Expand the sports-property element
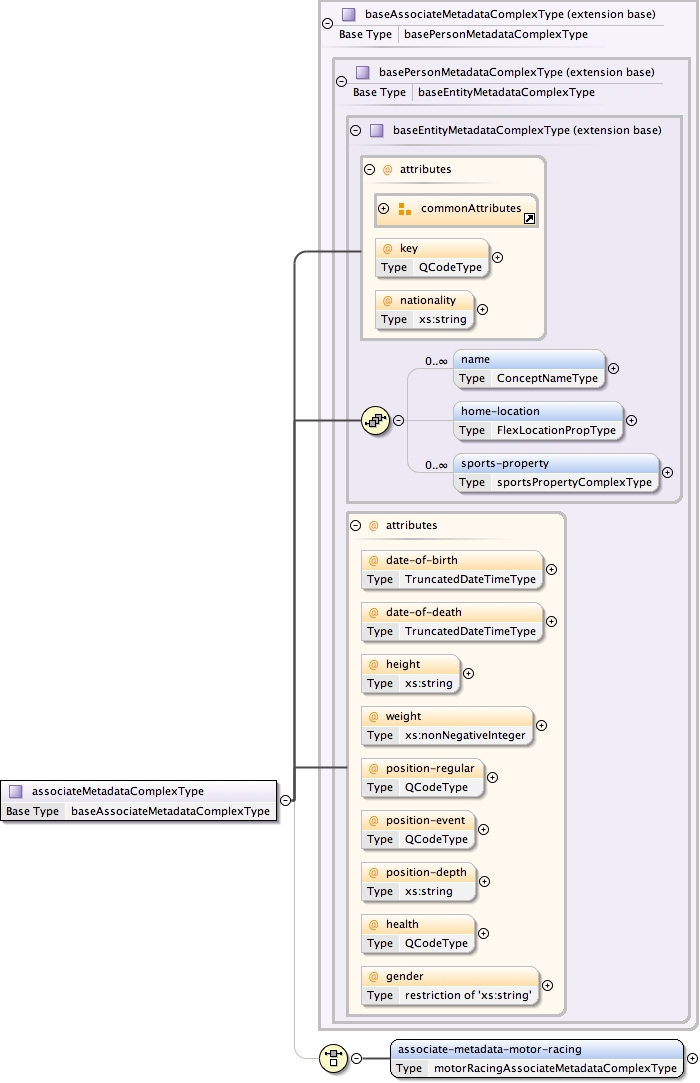The image size is (700, 1083). click(x=667, y=473)
